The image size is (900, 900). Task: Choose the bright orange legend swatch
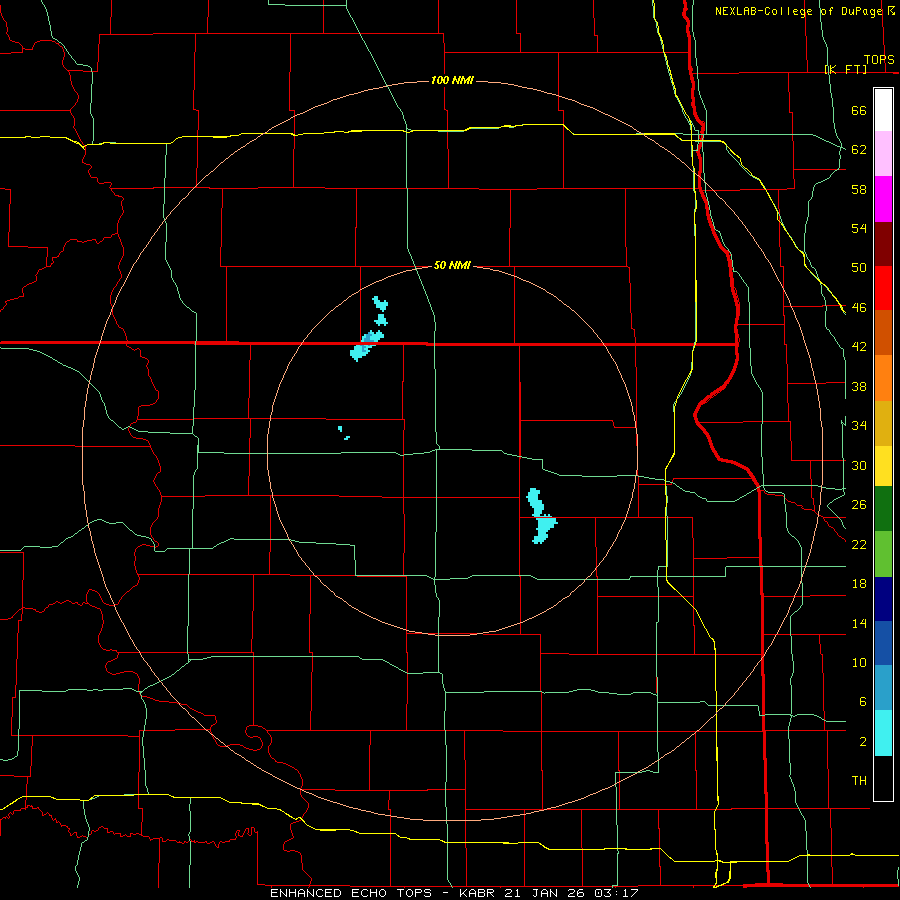coord(883,378)
